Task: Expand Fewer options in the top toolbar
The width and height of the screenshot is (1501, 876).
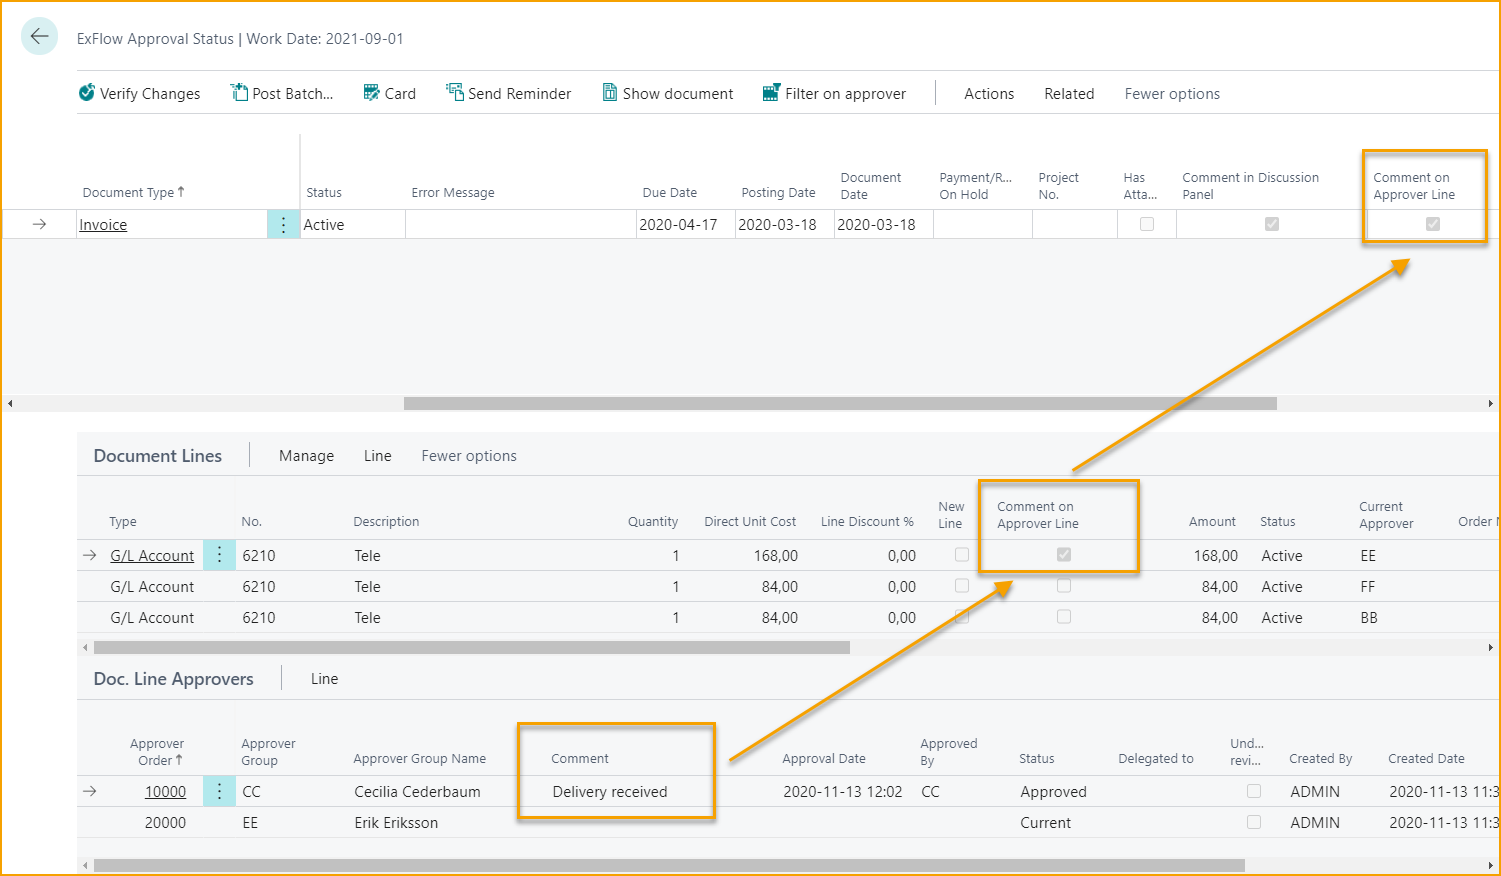Action: coord(1171,93)
